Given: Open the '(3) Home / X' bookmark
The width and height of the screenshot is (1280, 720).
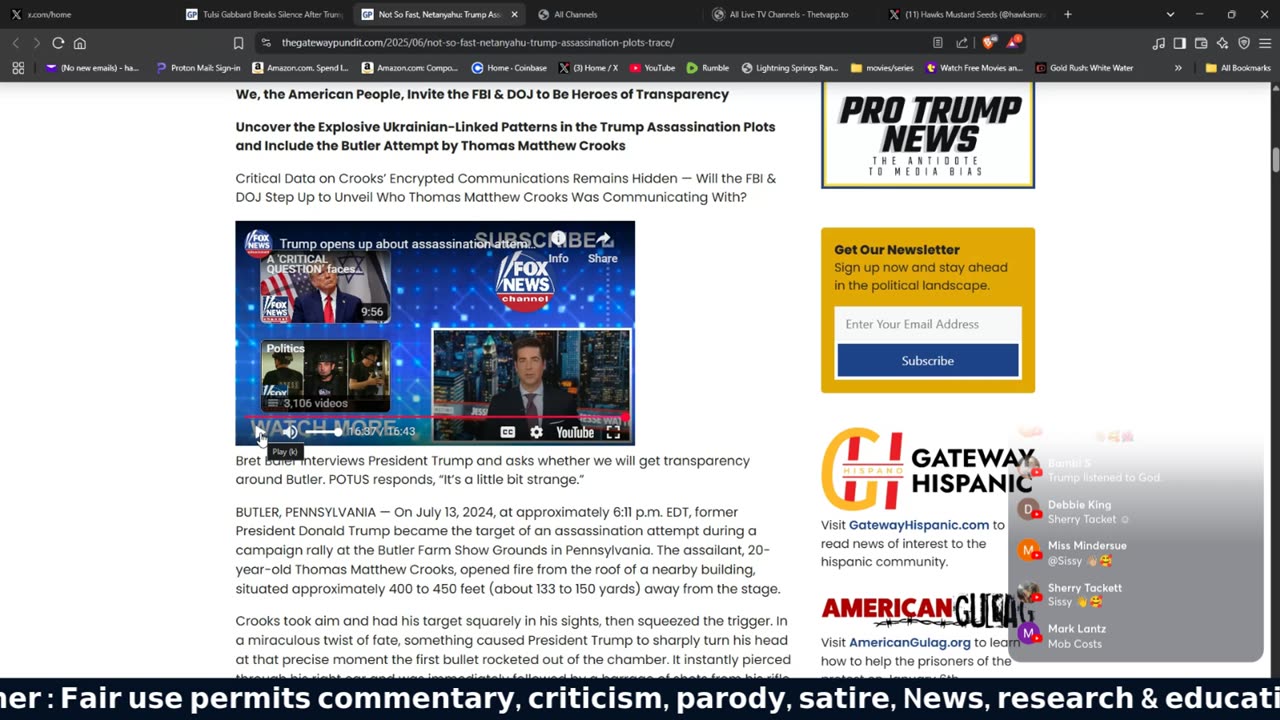Looking at the screenshot, I should pos(588,68).
